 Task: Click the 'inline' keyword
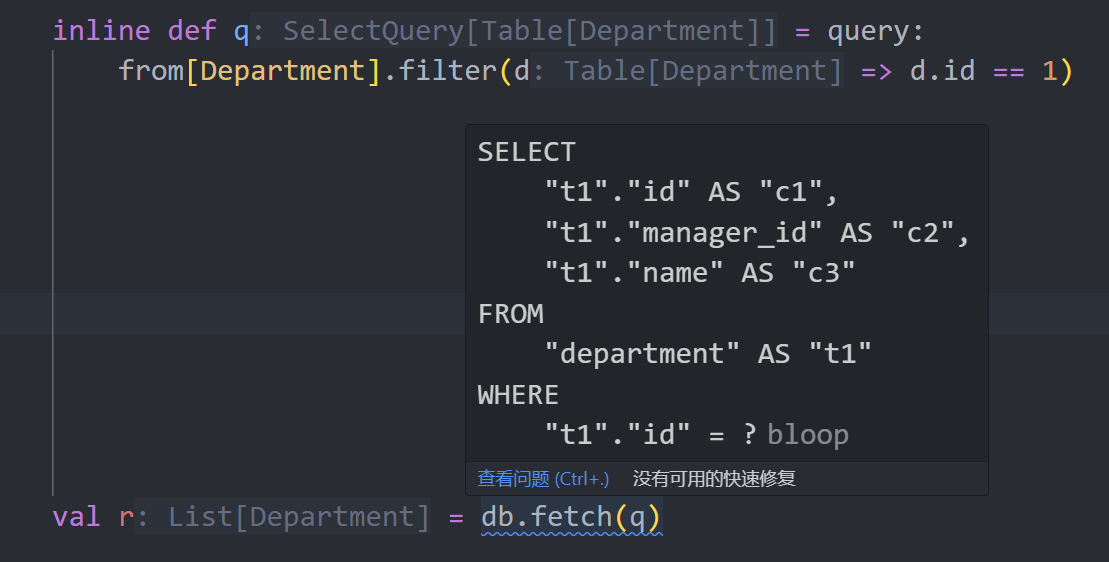coord(102,31)
